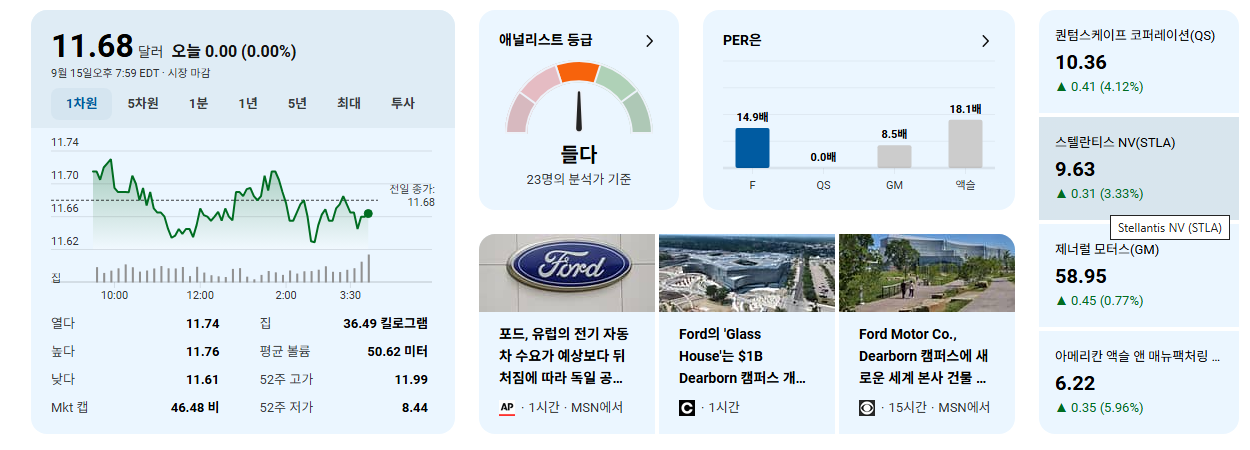
Task: Click the Mkt 캡 value 46.48 비
Action: [195, 407]
